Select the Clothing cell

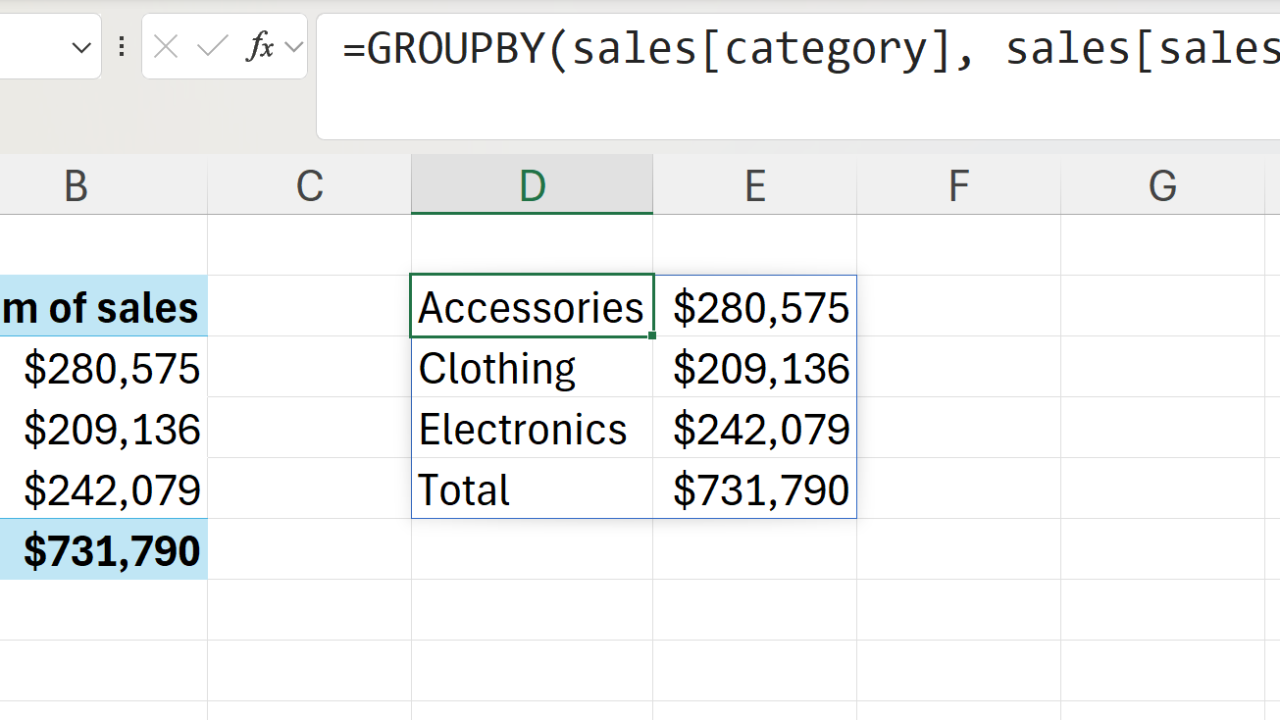531,368
